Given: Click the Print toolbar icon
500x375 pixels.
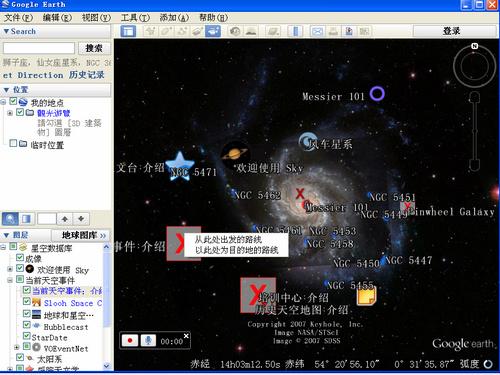Looking at the screenshot, I should (333, 31).
